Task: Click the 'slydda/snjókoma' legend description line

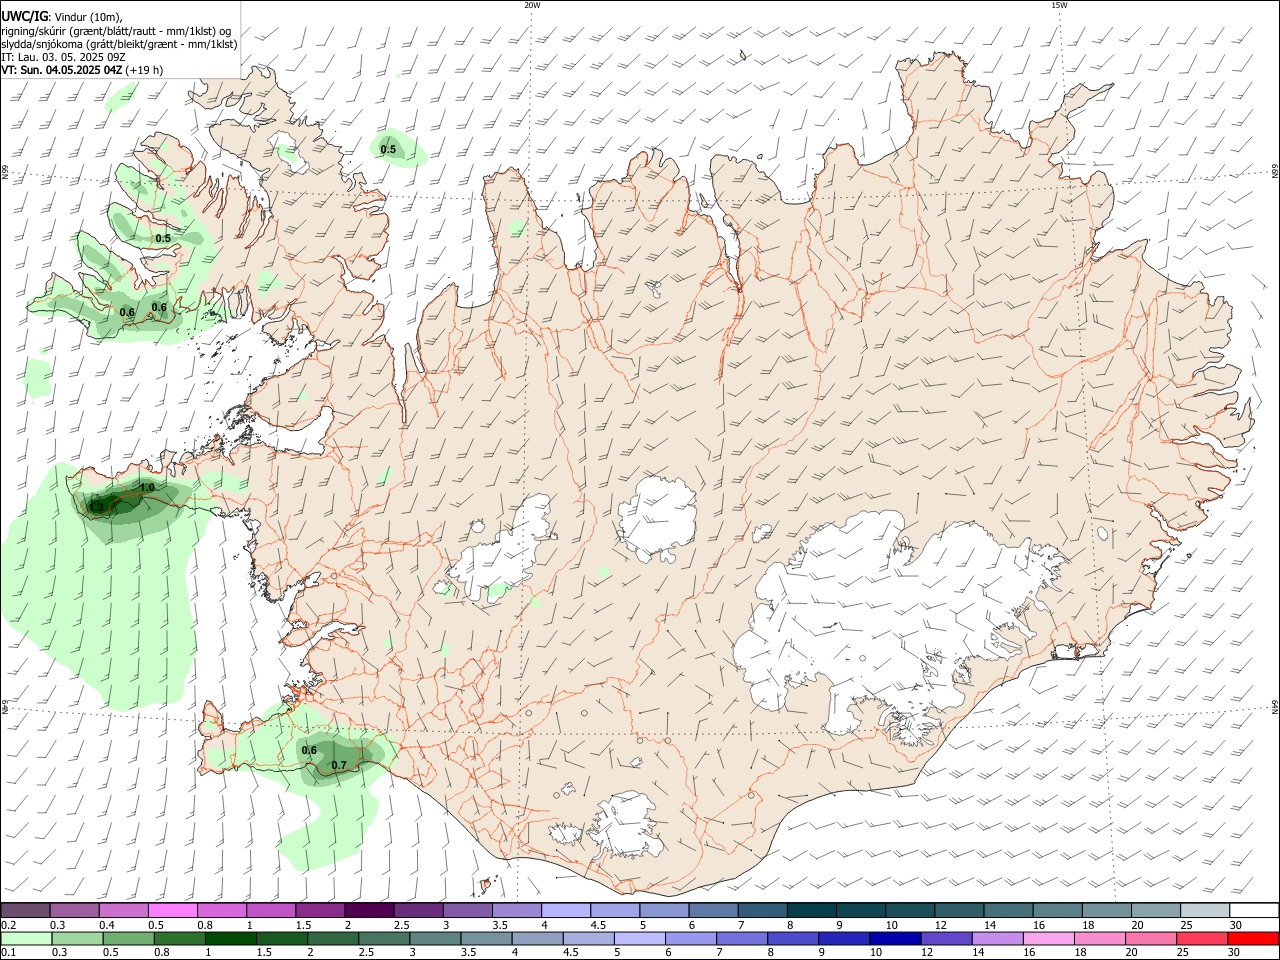Action: click(119, 44)
